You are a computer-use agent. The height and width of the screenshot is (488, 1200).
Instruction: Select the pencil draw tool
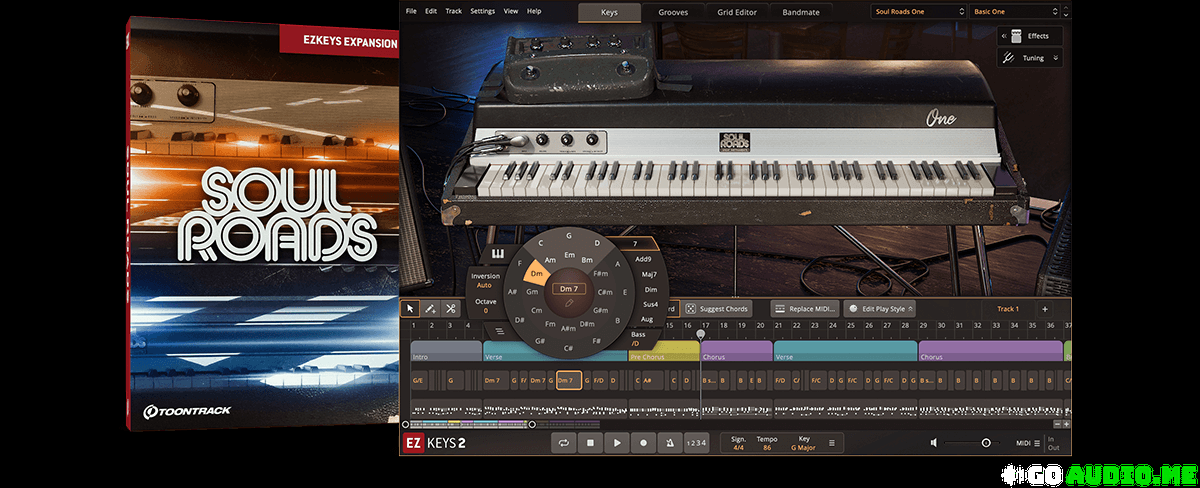430,309
